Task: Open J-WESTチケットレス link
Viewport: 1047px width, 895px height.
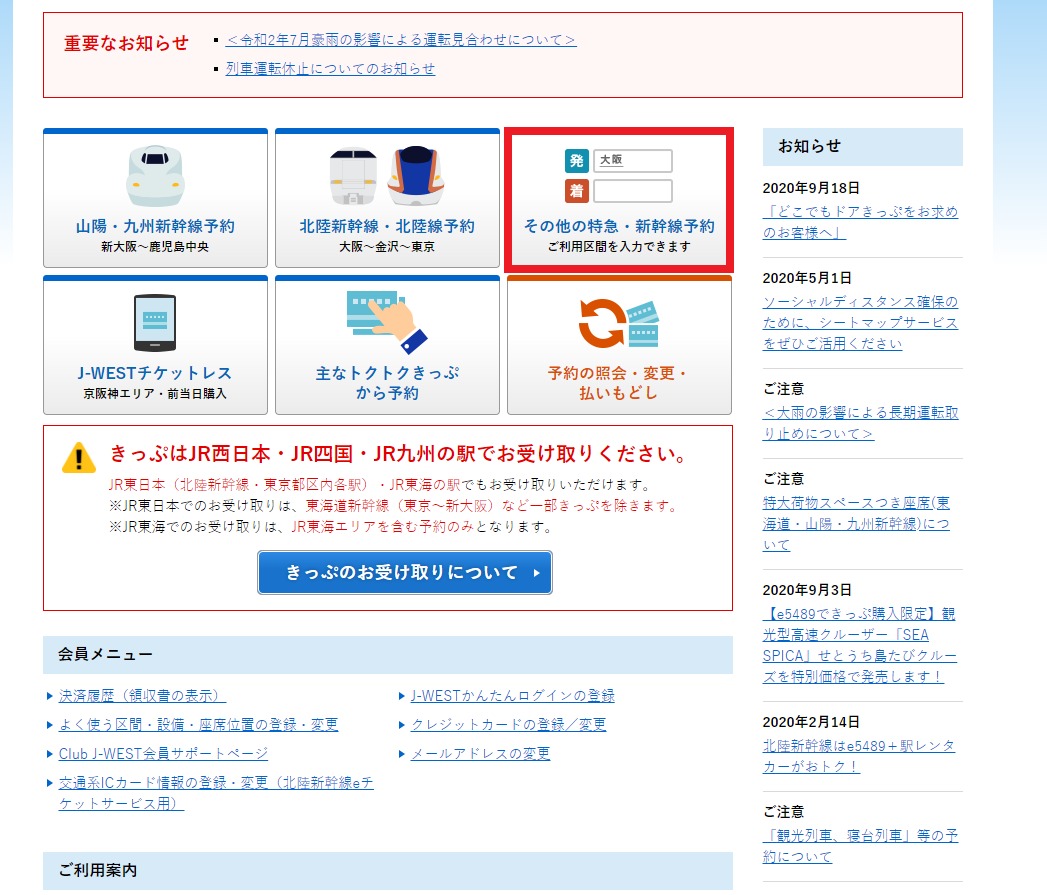Action: (x=155, y=373)
